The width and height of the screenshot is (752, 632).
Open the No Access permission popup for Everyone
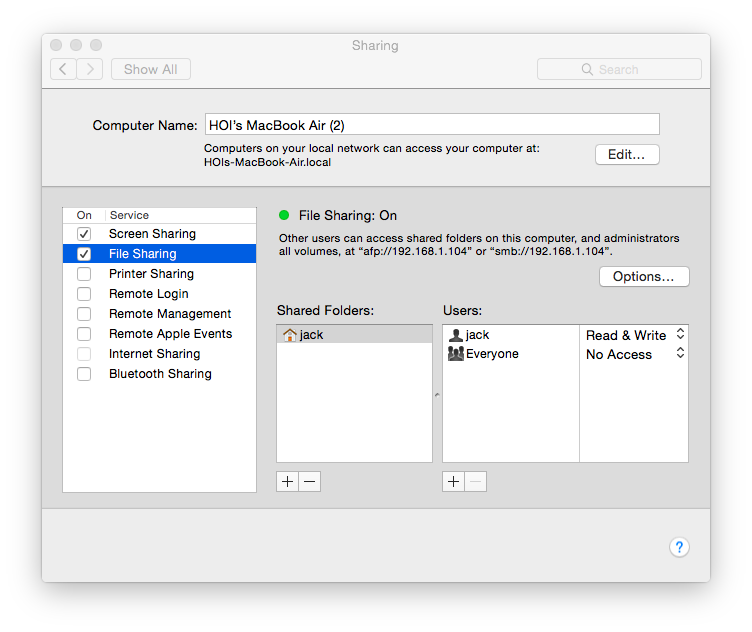tap(634, 354)
